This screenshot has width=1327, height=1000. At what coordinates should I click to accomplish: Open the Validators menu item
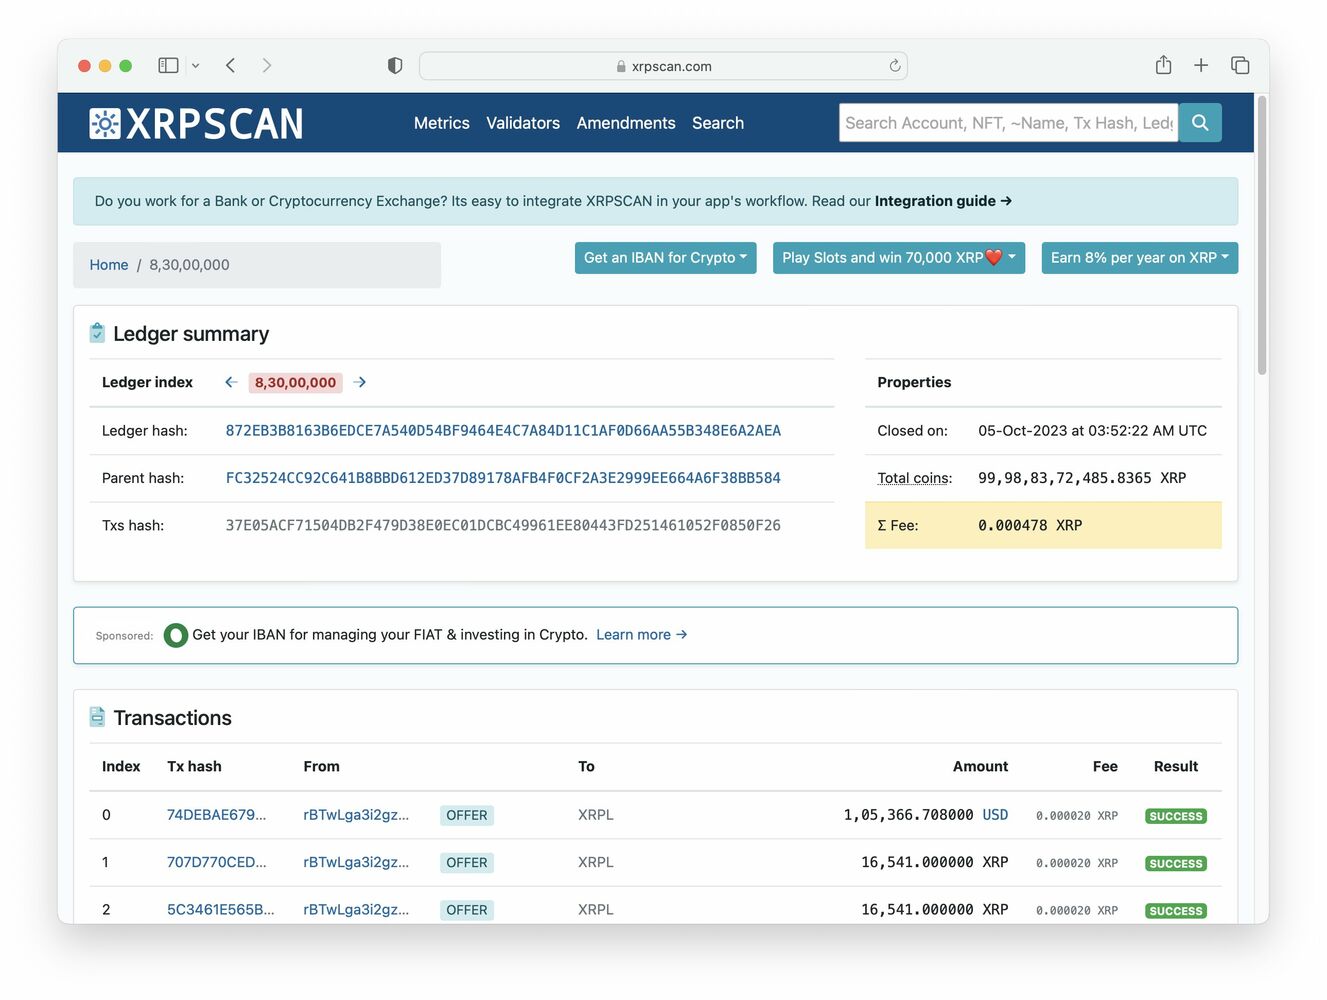[523, 123]
